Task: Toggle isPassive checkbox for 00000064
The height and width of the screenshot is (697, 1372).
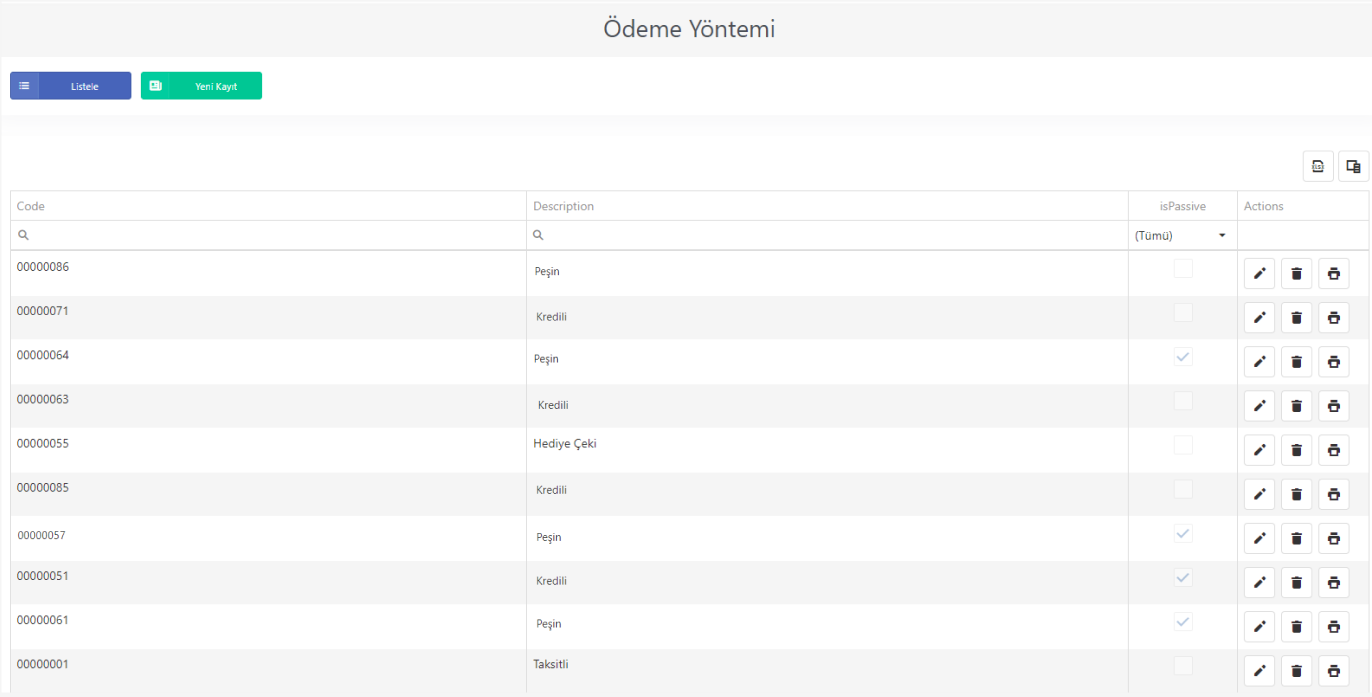Action: click(x=1183, y=356)
